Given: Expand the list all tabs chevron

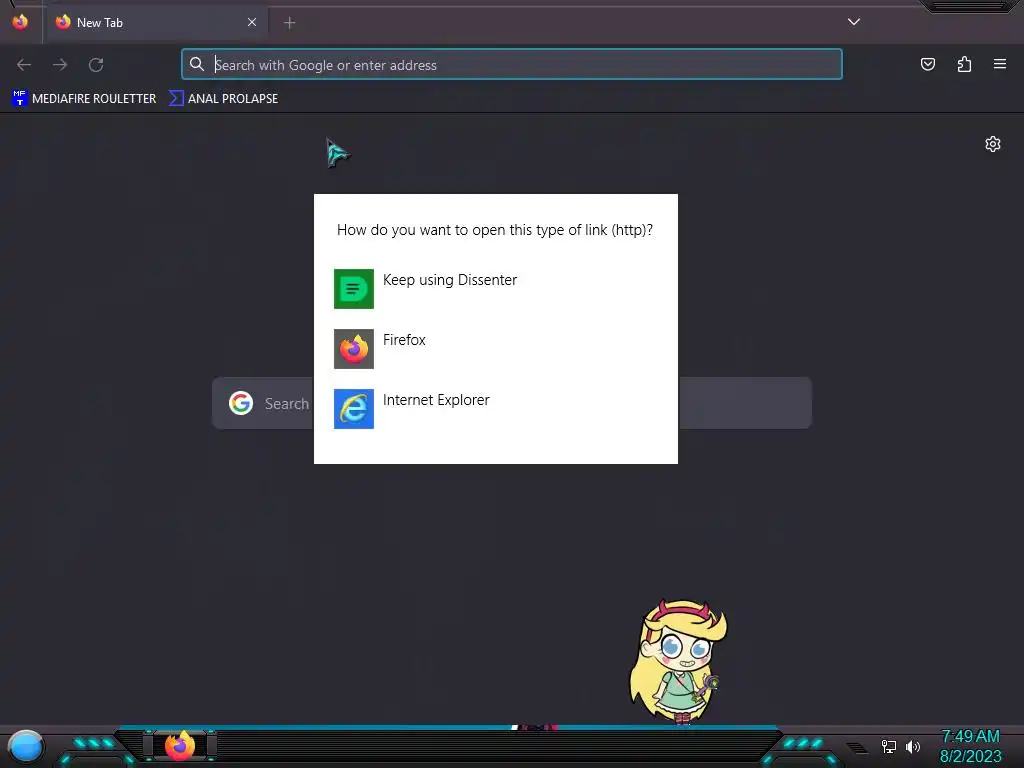Looking at the screenshot, I should coord(854,22).
